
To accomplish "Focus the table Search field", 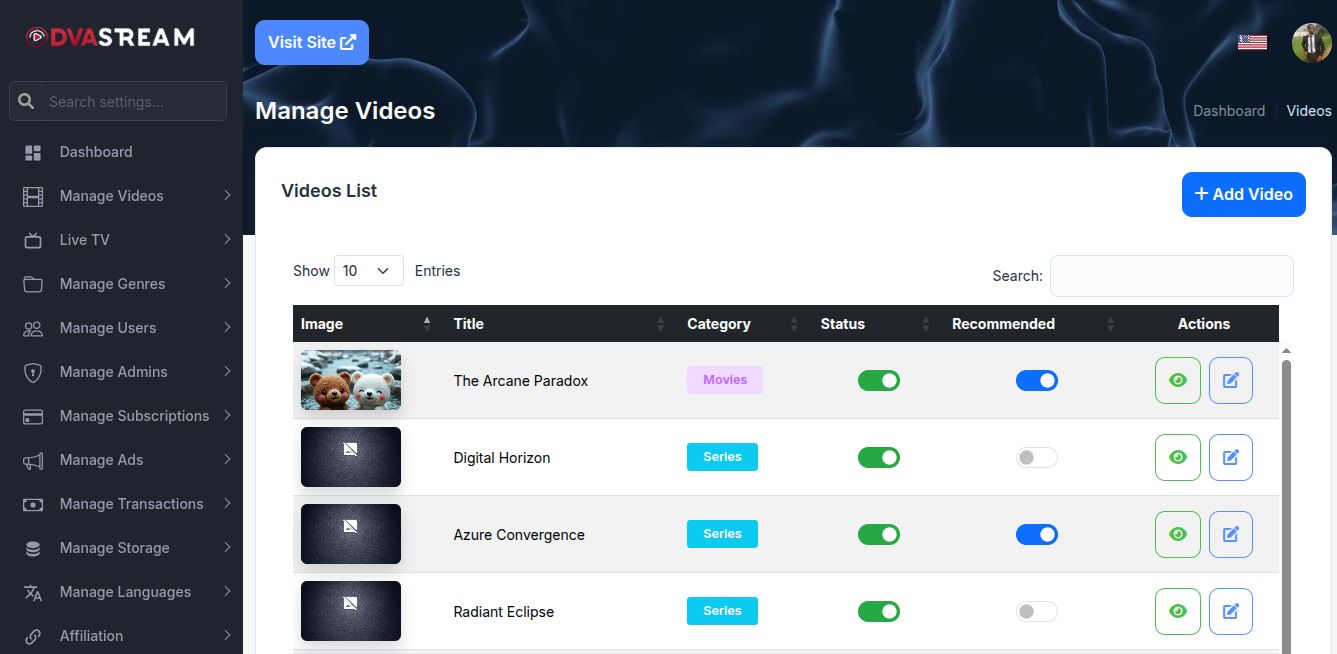I will [x=1172, y=276].
